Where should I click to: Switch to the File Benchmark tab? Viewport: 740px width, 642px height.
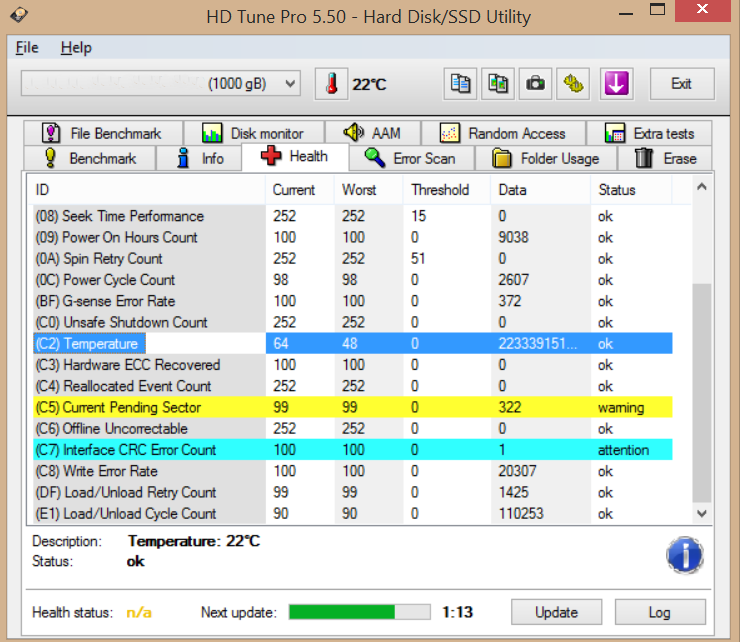coord(103,134)
